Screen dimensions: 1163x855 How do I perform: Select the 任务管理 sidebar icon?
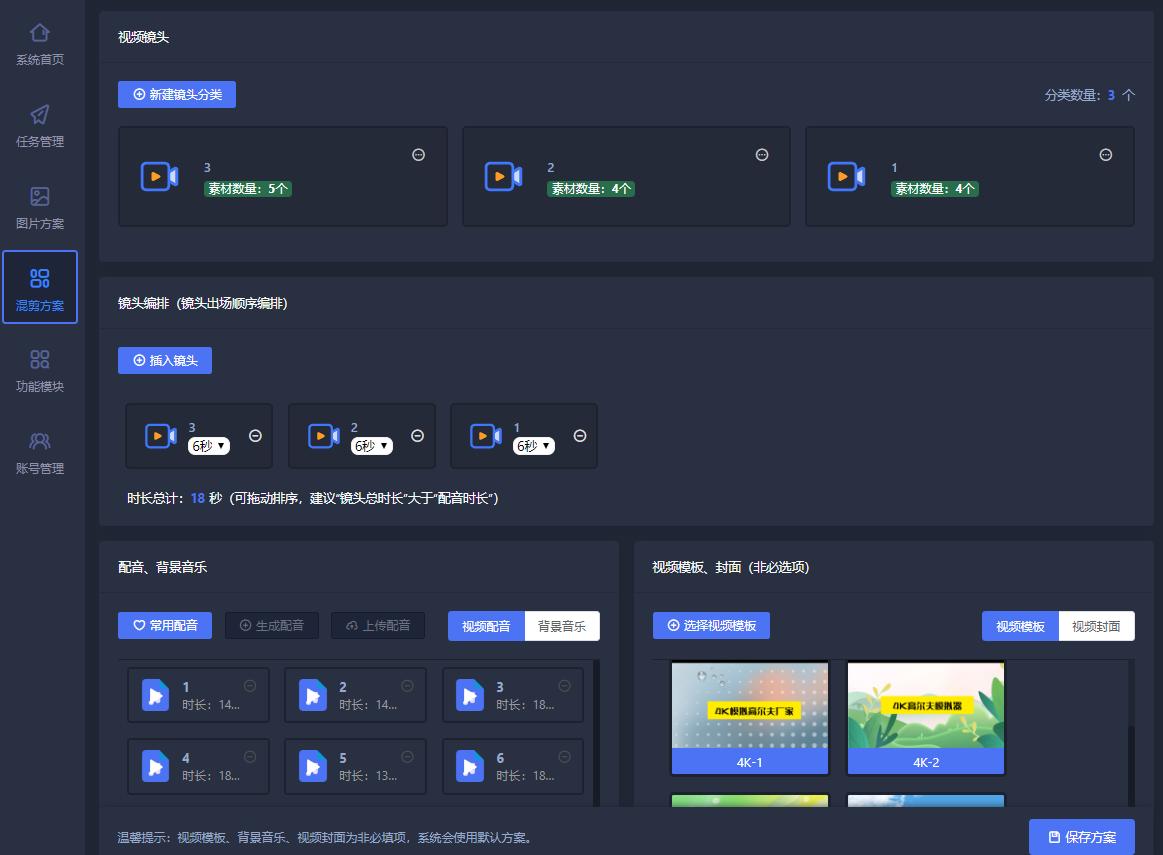(39, 120)
